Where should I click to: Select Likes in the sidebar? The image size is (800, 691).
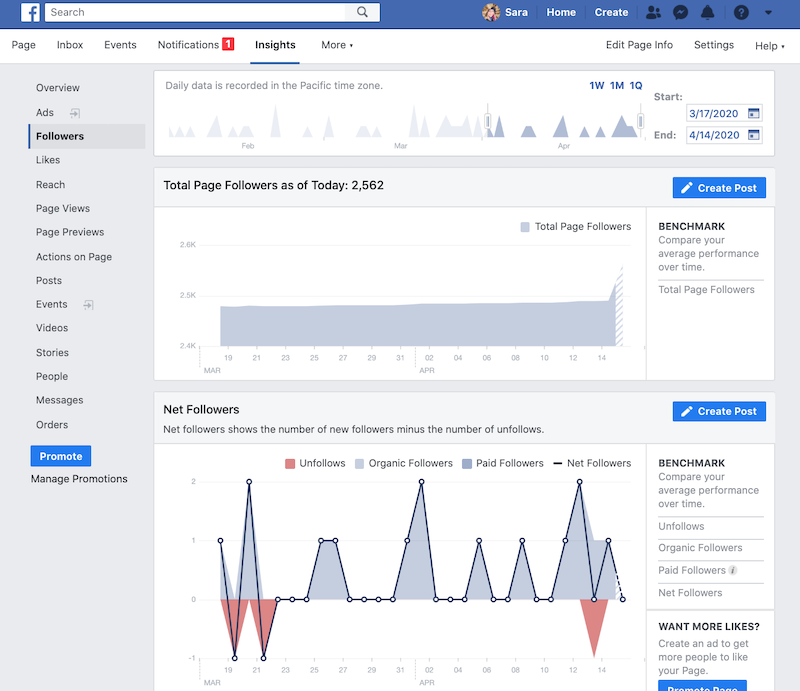coord(48,160)
